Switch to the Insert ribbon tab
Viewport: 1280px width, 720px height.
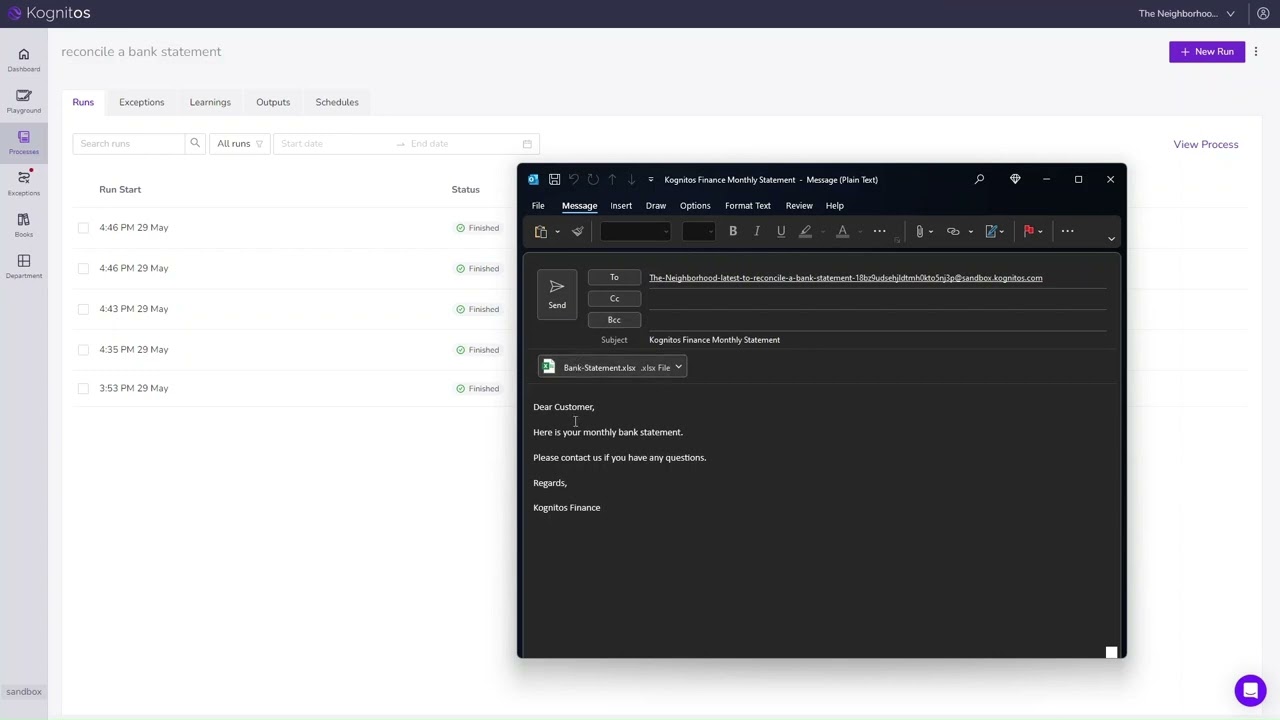click(x=621, y=206)
